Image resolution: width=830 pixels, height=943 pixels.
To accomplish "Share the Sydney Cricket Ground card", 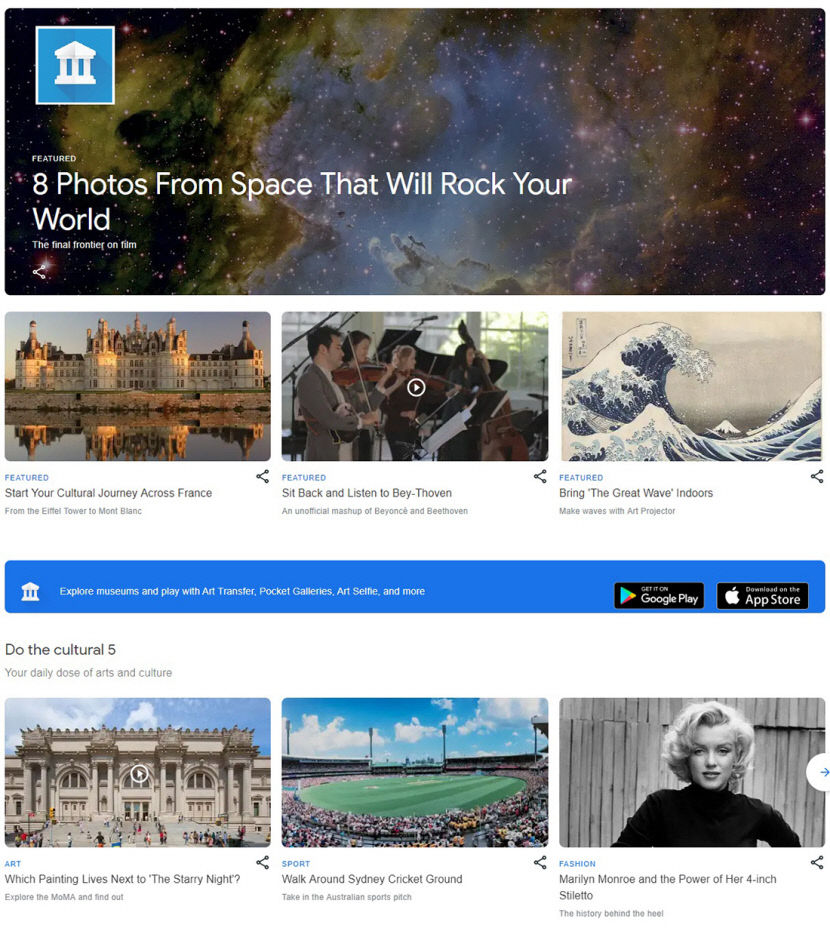I will point(540,863).
